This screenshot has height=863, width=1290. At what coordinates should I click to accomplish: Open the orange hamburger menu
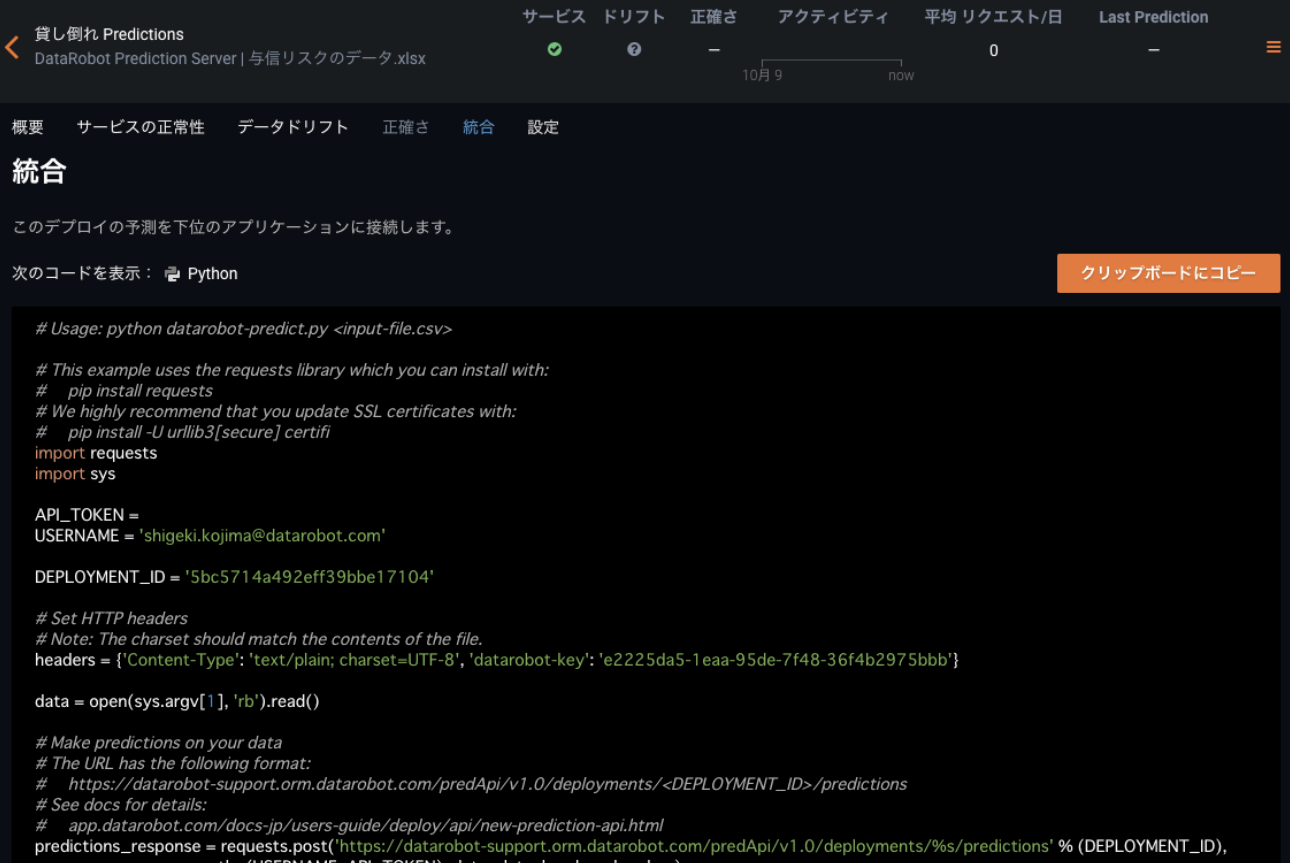(x=1273, y=47)
